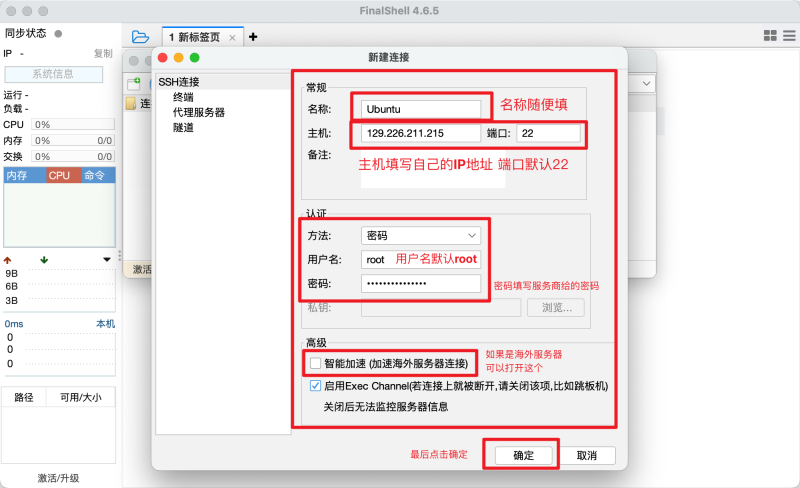Switch to the CPU tab in the process panel
Viewport: 800px width, 488px height.
(63, 175)
